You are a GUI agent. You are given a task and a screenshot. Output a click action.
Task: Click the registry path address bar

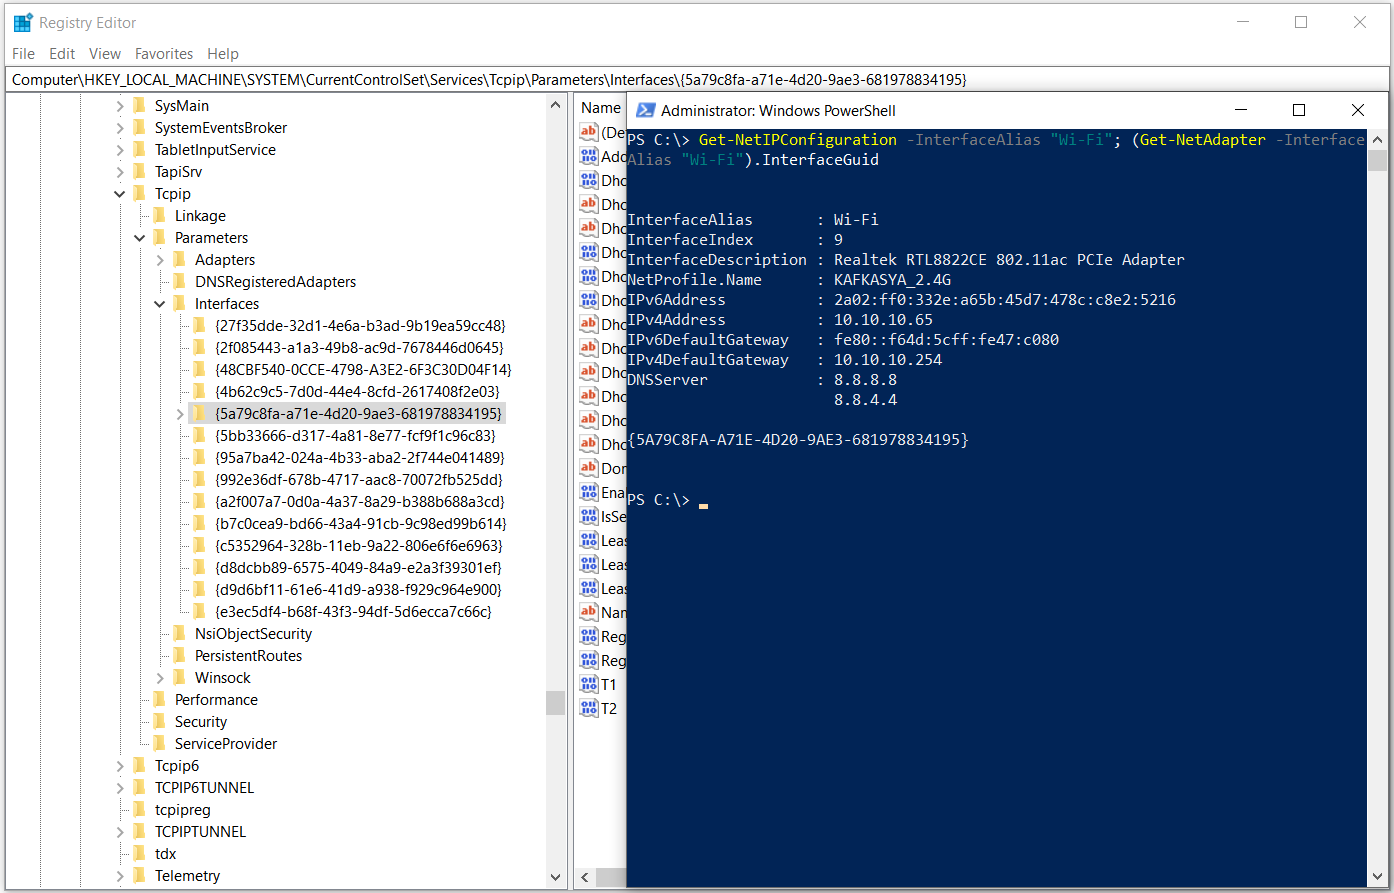click(x=696, y=80)
